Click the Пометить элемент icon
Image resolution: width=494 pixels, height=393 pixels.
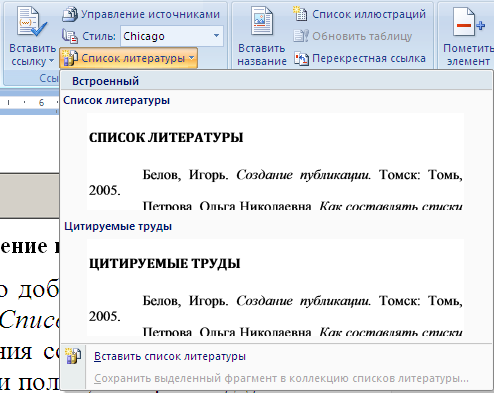pos(469,22)
